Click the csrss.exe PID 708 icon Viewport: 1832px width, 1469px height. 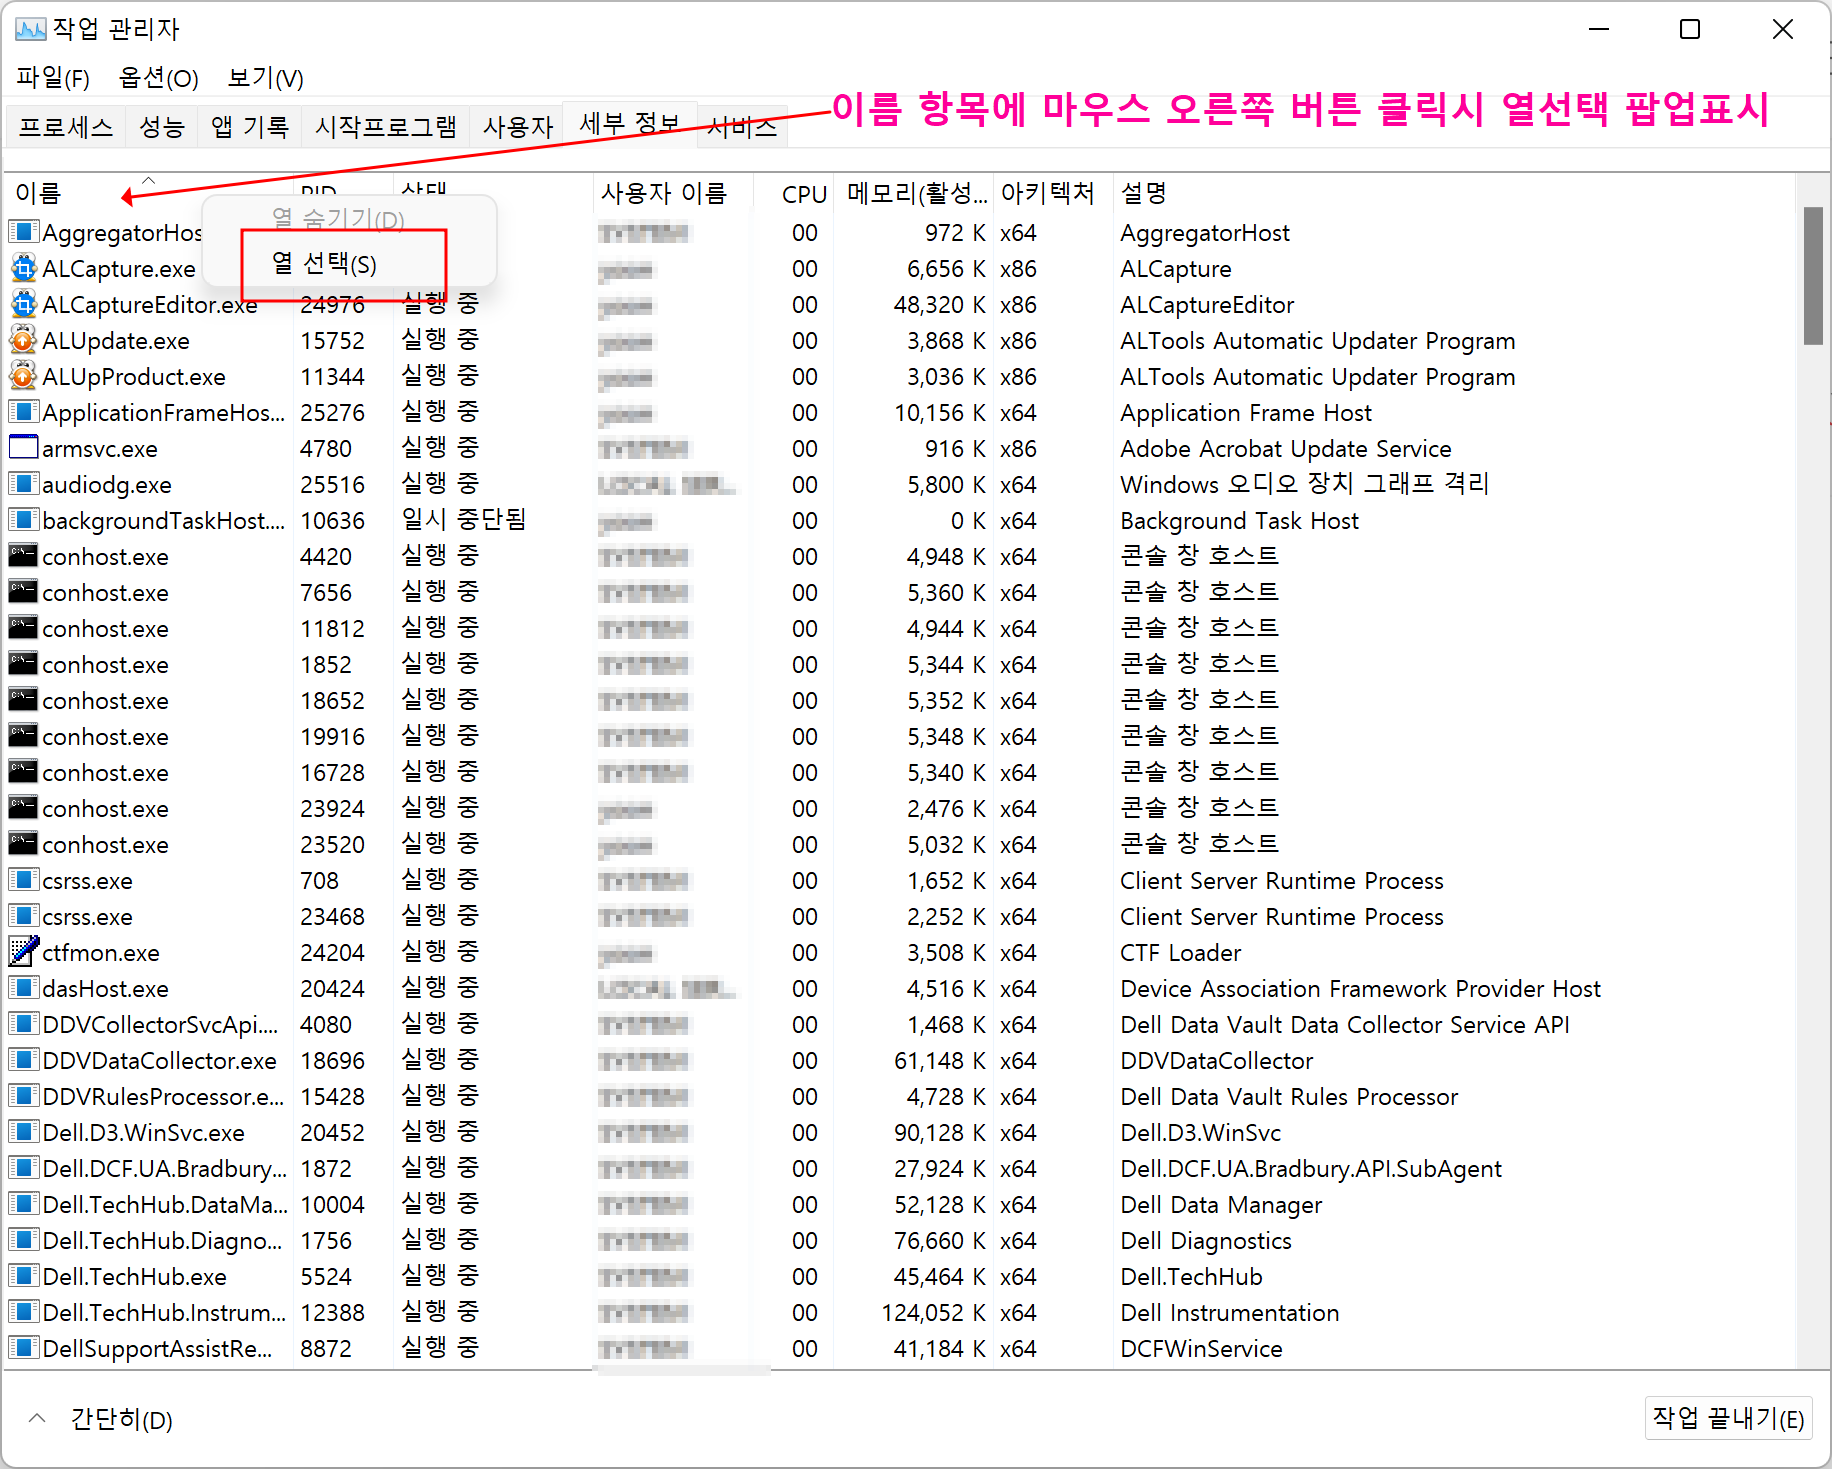coord(23,880)
